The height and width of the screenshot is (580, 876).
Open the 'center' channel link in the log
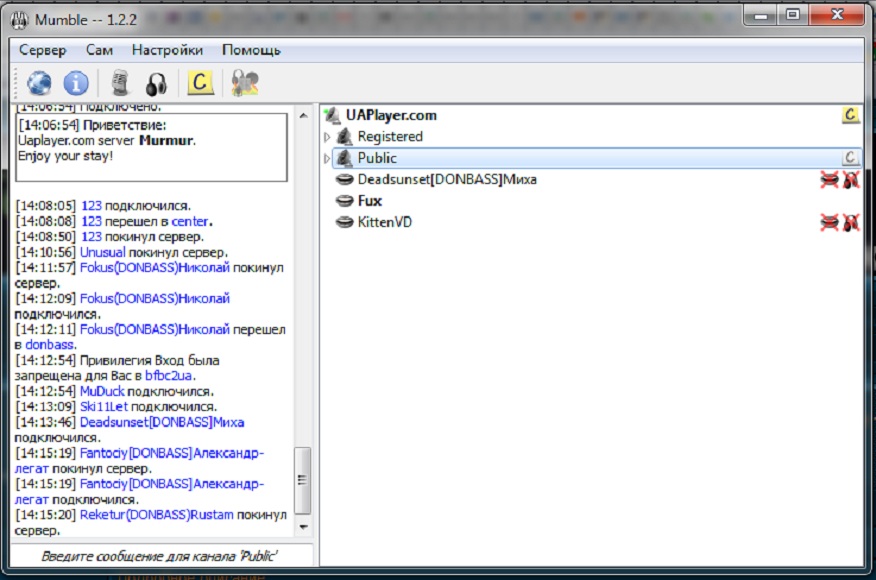tap(190, 221)
